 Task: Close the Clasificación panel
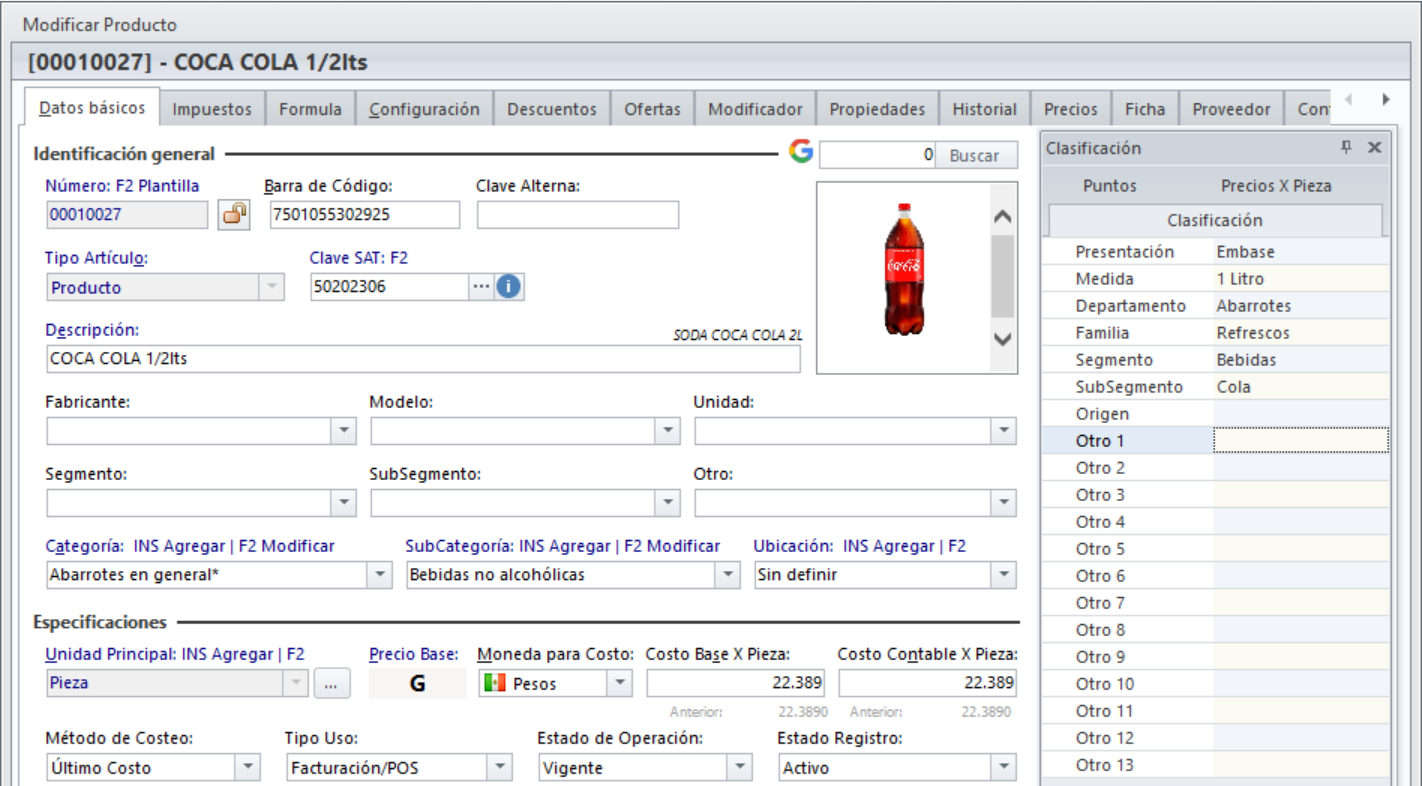[x=1374, y=148]
